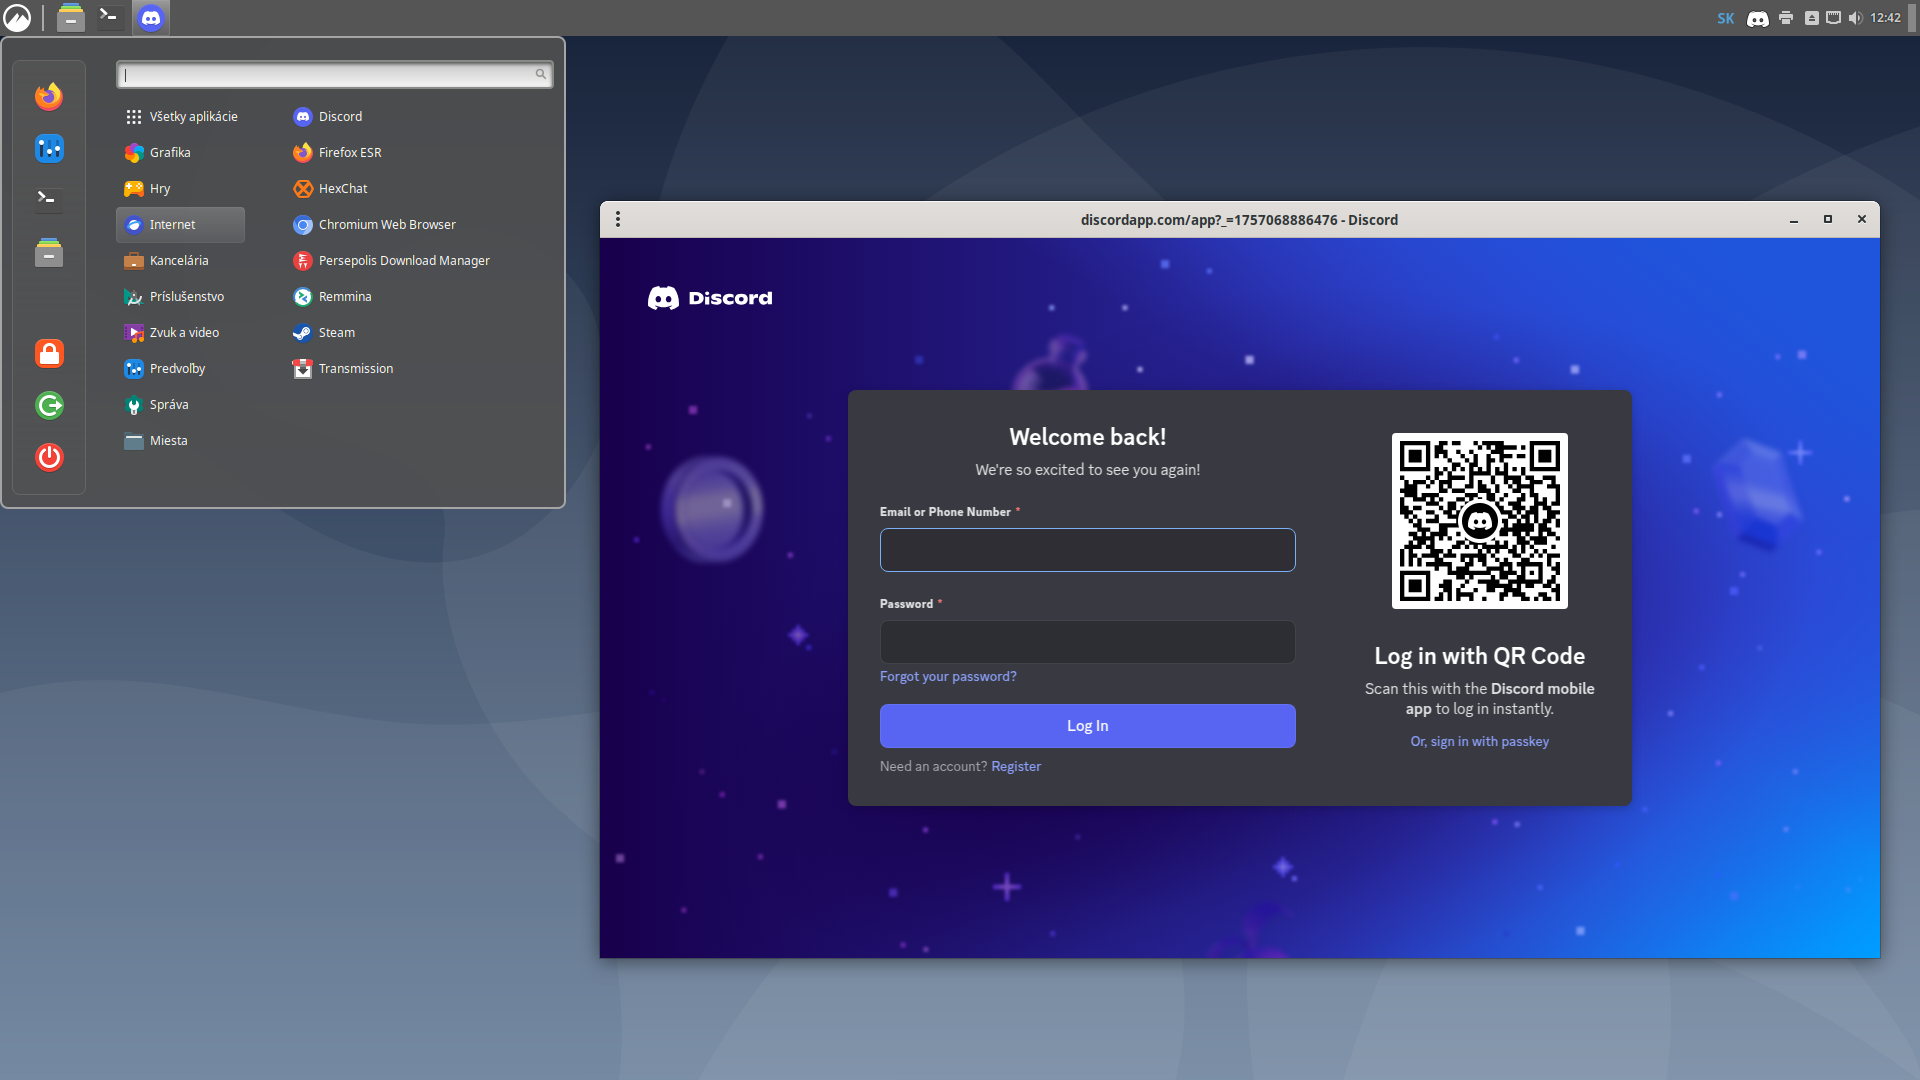Launch Steam from the menu
1920x1080 pixels.
point(324,333)
